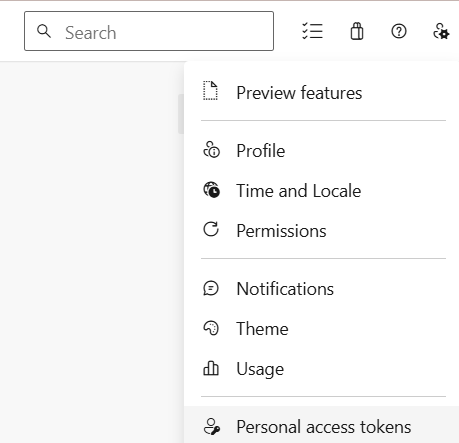Image resolution: width=459 pixels, height=443 pixels.
Task: Open the User settings icon
Action: [441, 31]
